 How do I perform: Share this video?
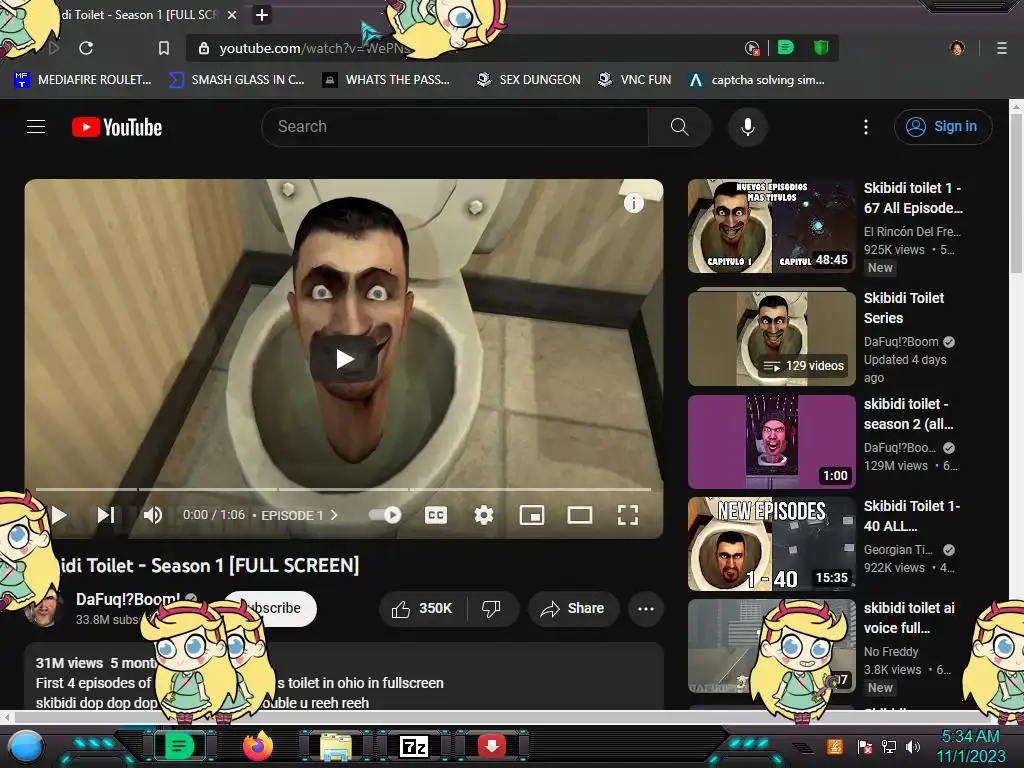click(x=573, y=609)
